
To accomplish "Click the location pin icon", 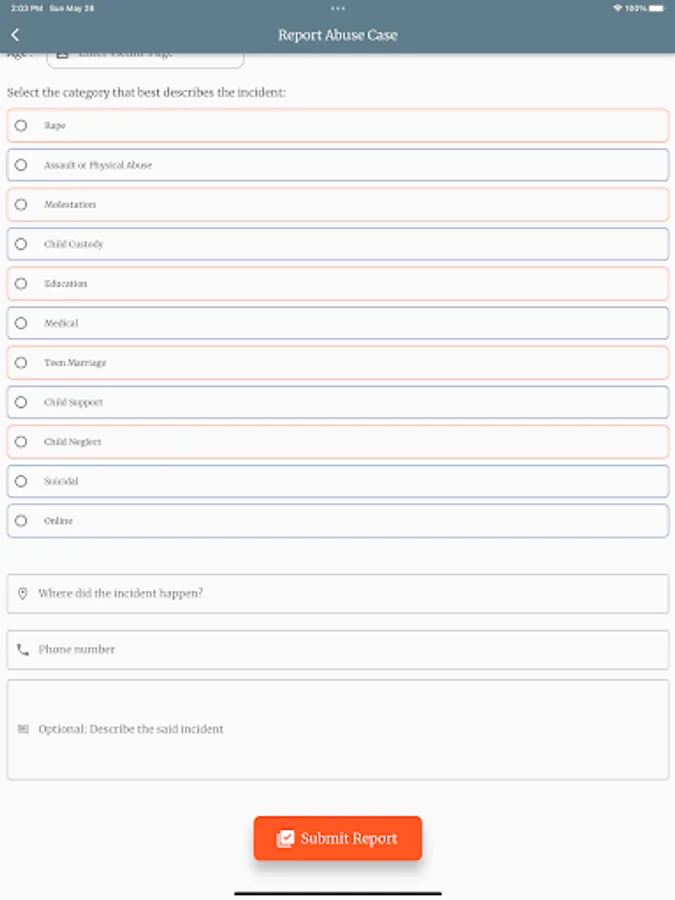I will click(22, 593).
